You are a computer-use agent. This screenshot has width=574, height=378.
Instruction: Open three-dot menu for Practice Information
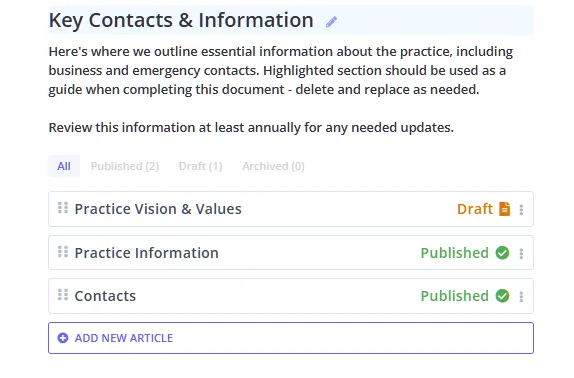click(x=521, y=254)
